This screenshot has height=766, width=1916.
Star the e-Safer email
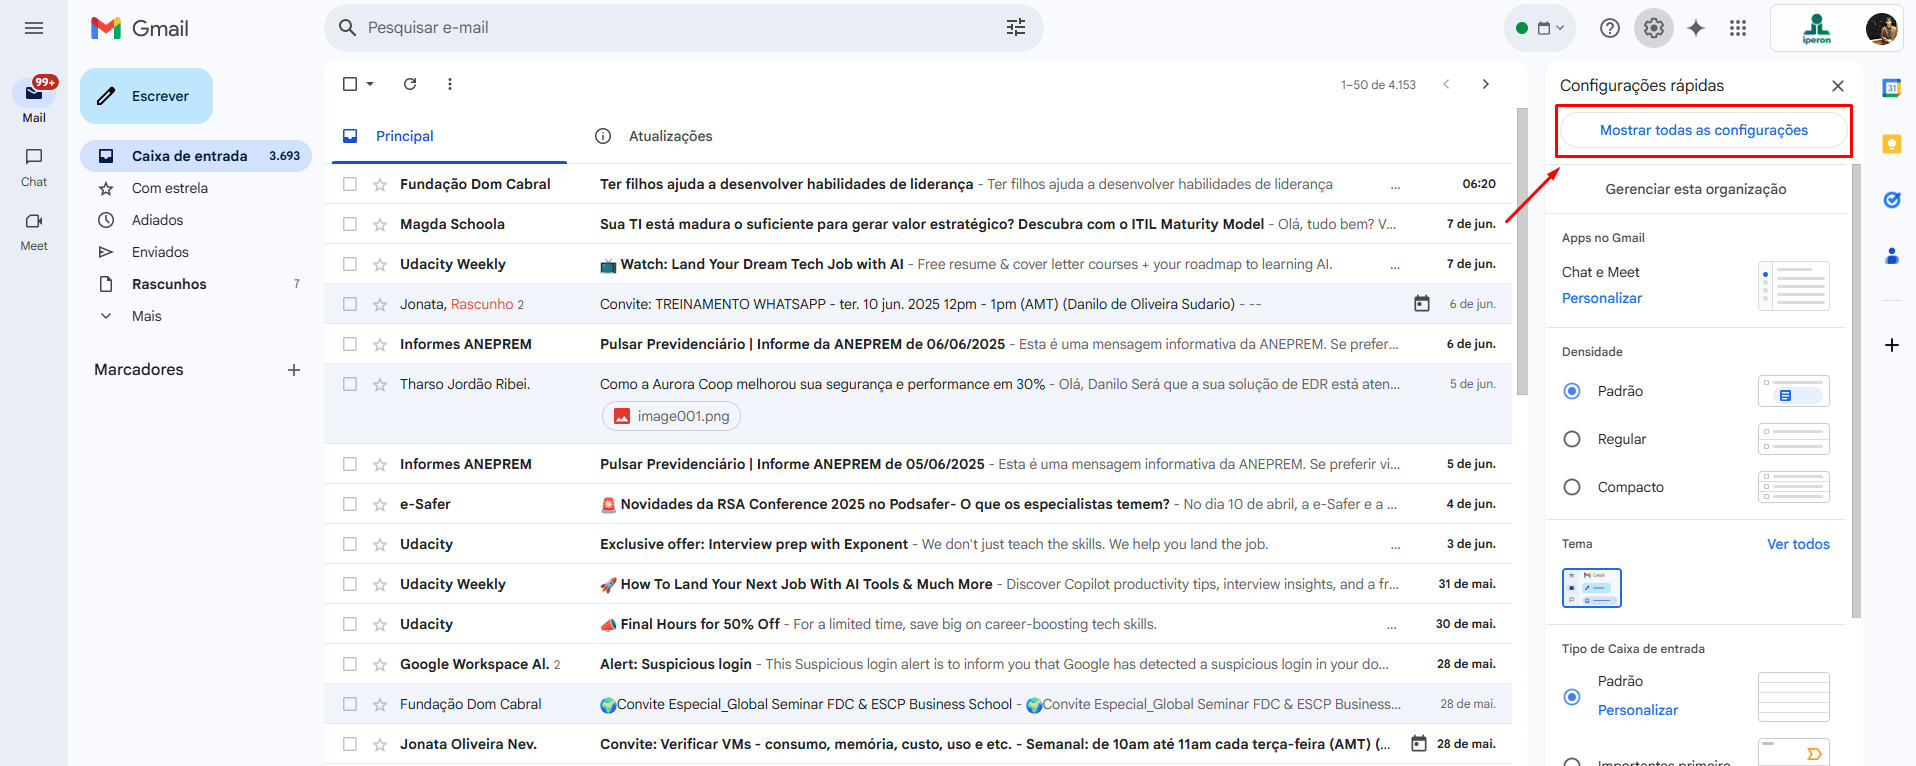380,504
